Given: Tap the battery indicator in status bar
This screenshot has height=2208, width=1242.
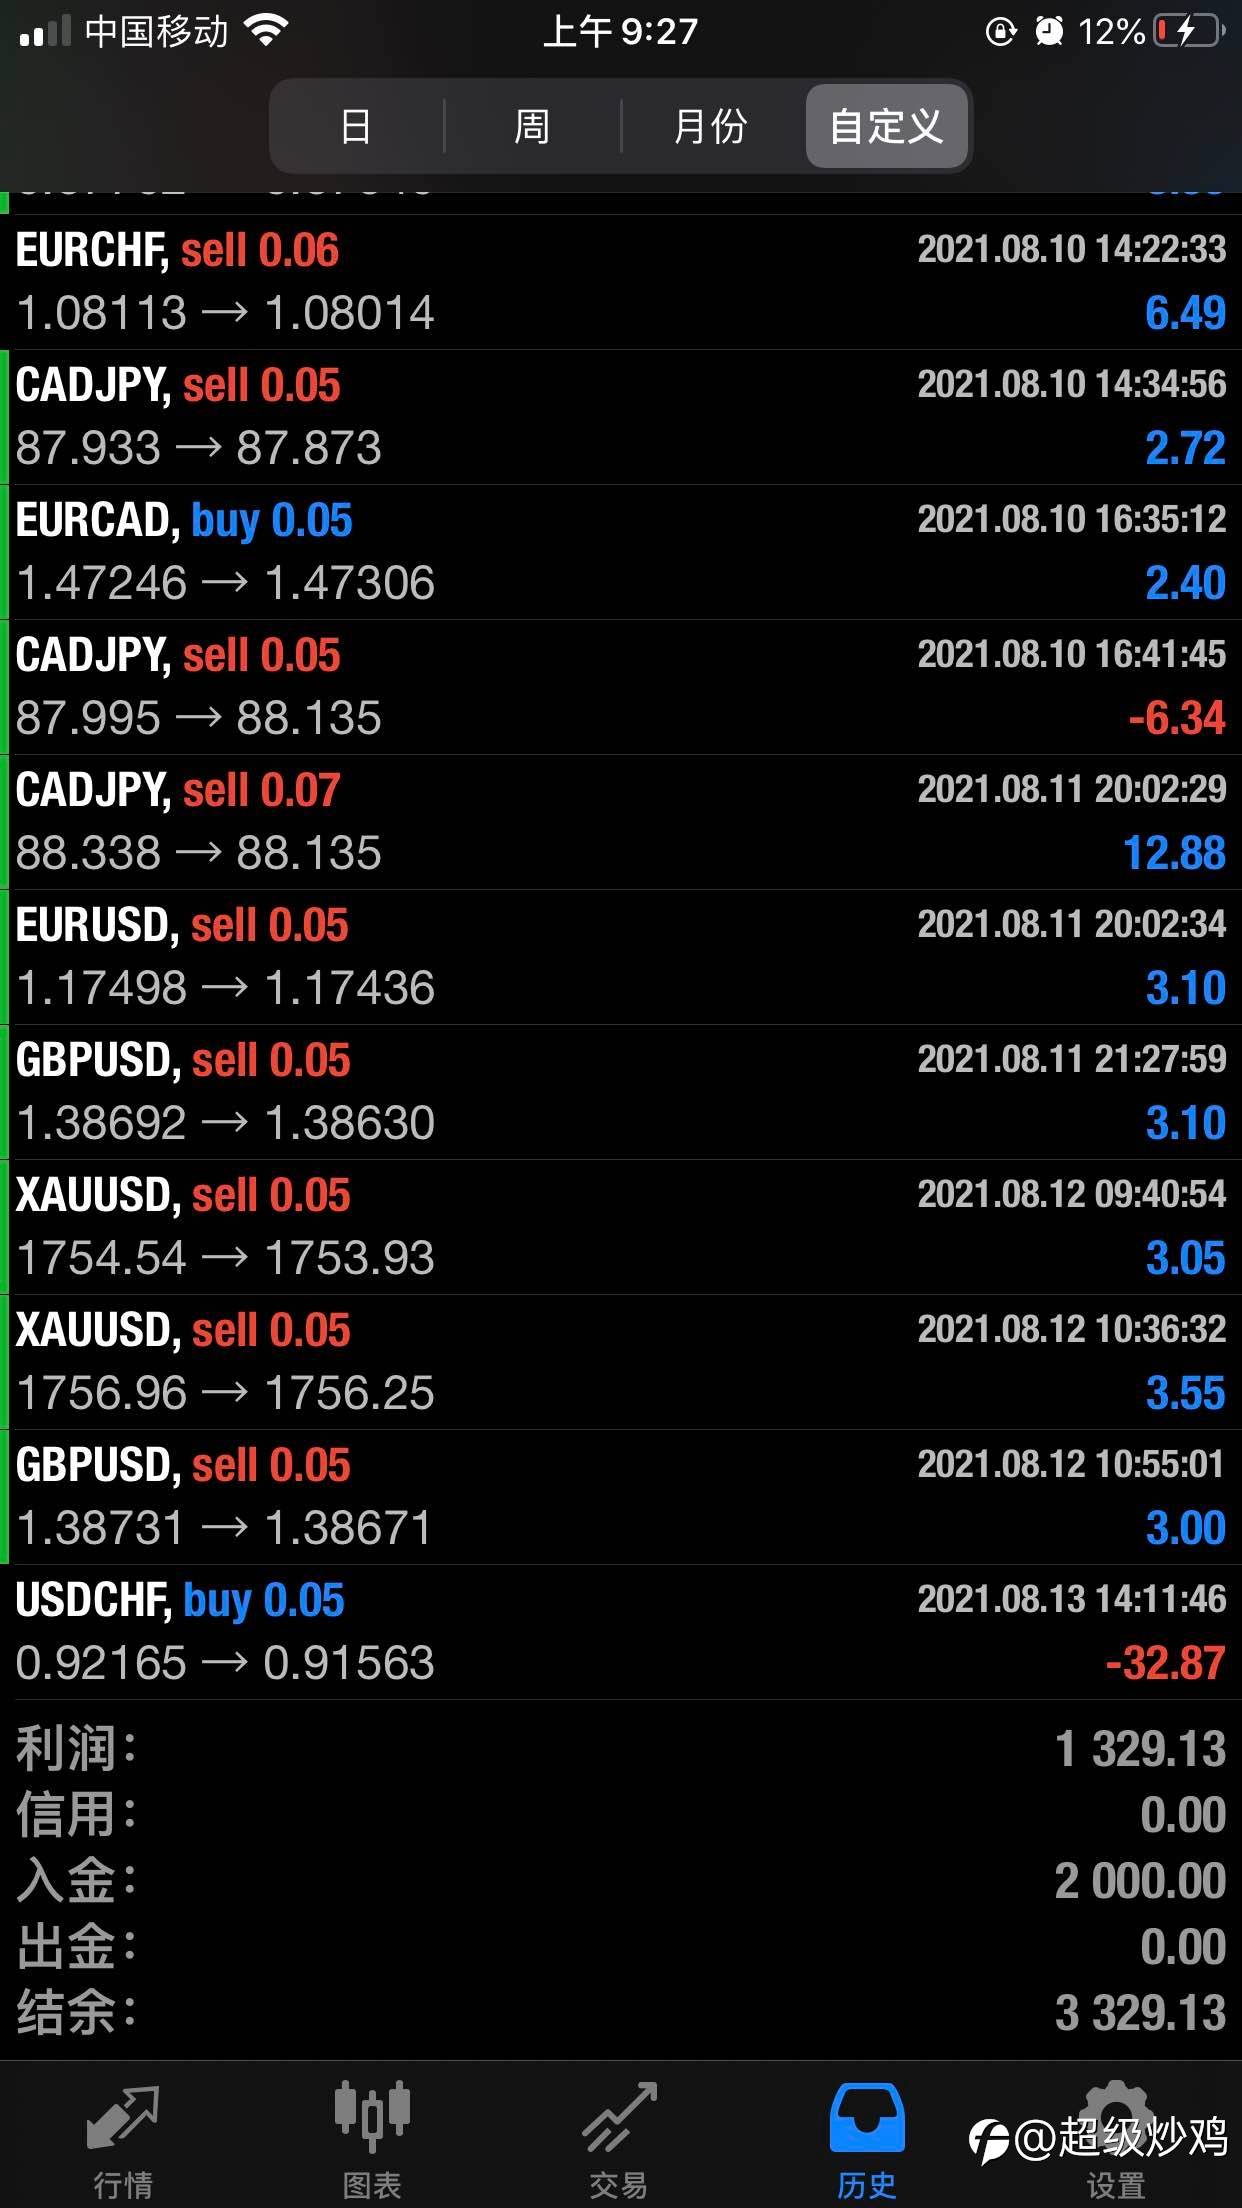Looking at the screenshot, I should point(1188,32).
